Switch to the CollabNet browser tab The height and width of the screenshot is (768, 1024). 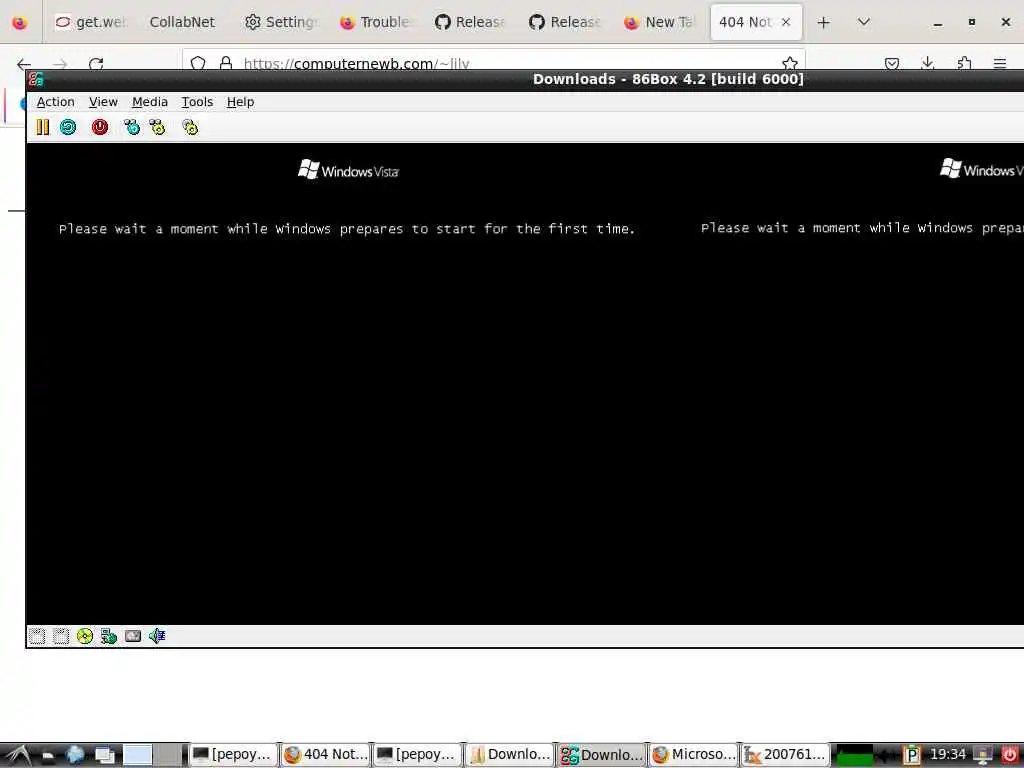pos(182,22)
